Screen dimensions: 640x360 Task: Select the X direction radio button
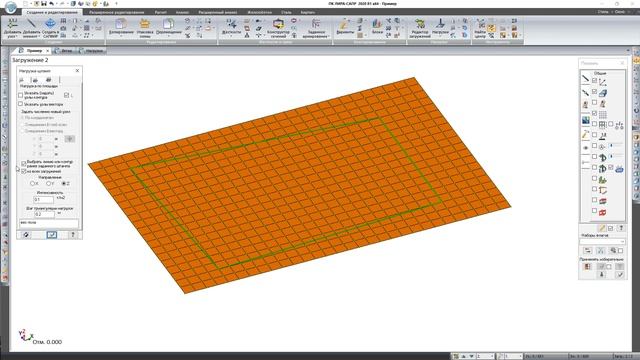(33, 184)
